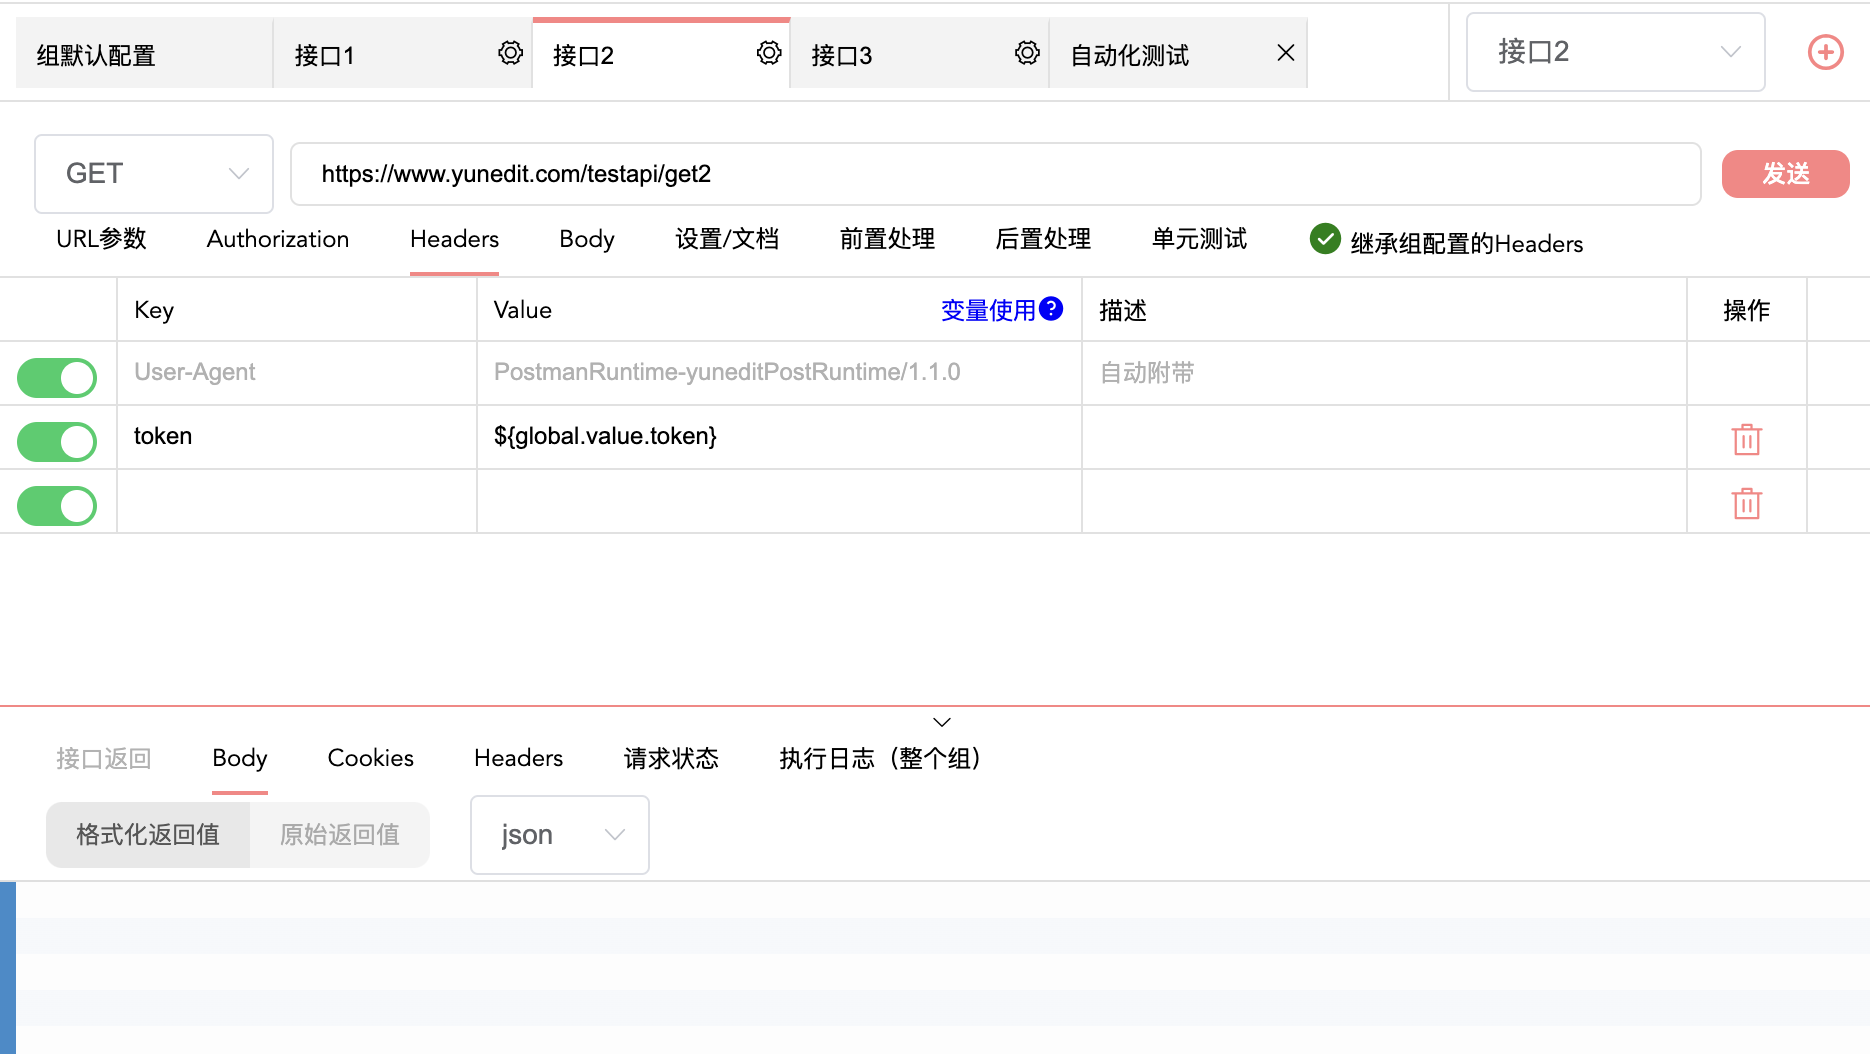Image resolution: width=1870 pixels, height=1054 pixels.
Task: Click the request URL input field
Action: pos(995,174)
